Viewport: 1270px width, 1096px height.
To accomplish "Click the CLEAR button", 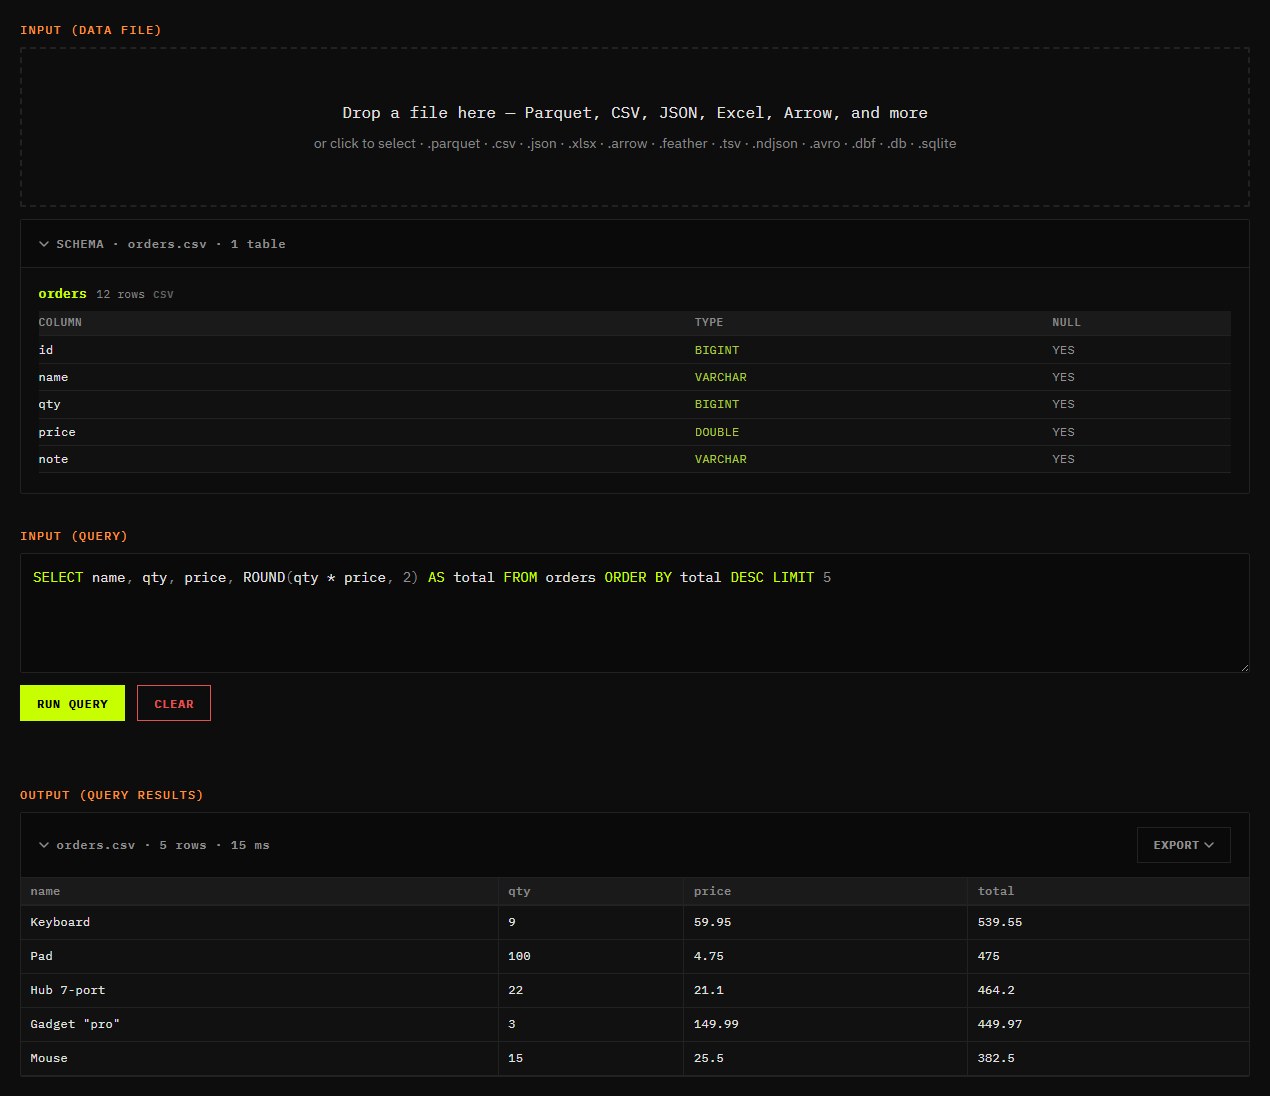I will pyautogui.click(x=174, y=703).
